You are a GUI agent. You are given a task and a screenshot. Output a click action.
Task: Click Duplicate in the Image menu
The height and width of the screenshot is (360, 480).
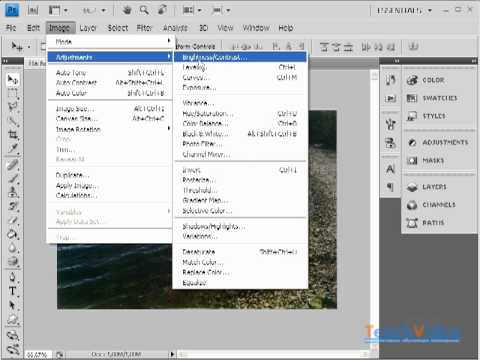110,175
